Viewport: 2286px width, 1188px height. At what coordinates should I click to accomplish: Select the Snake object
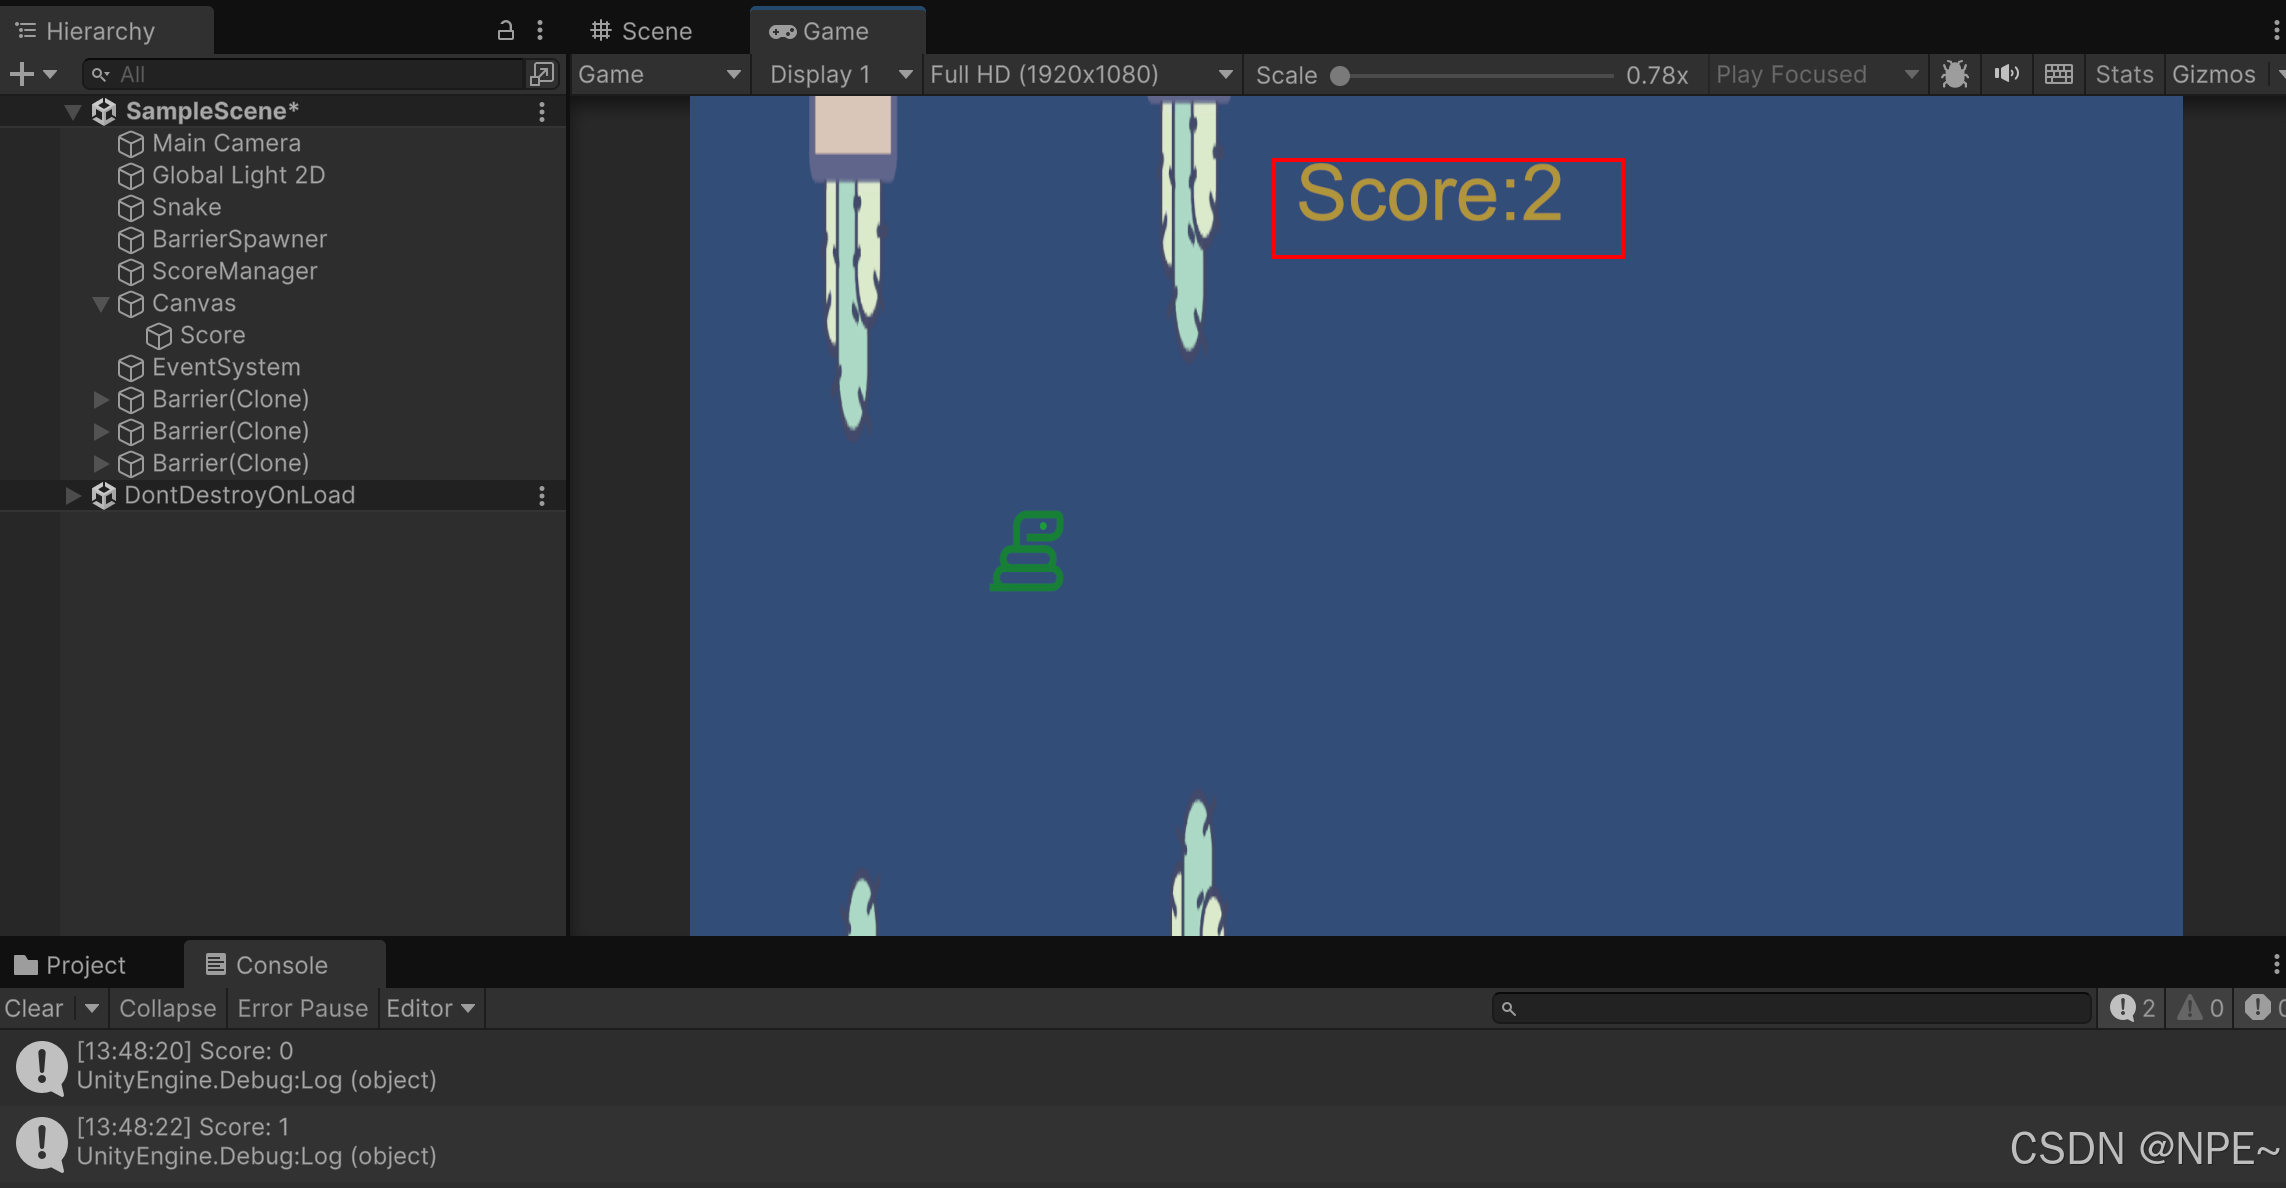pyautogui.click(x=186, y=207)
